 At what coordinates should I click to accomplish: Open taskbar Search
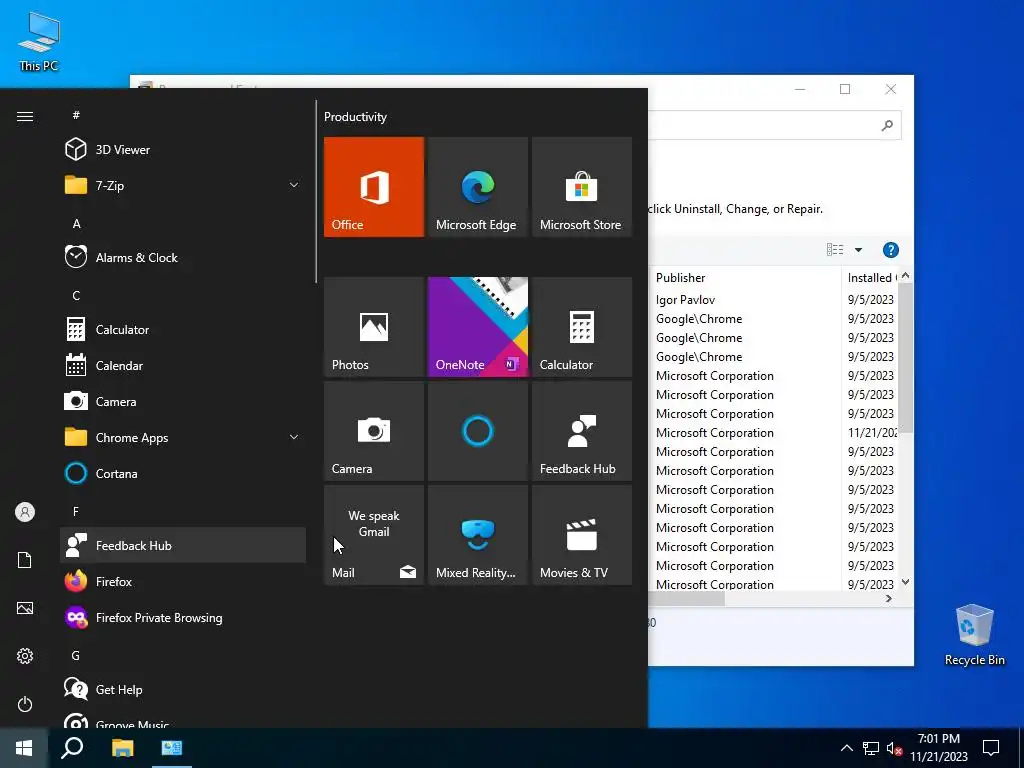point(72,748)
